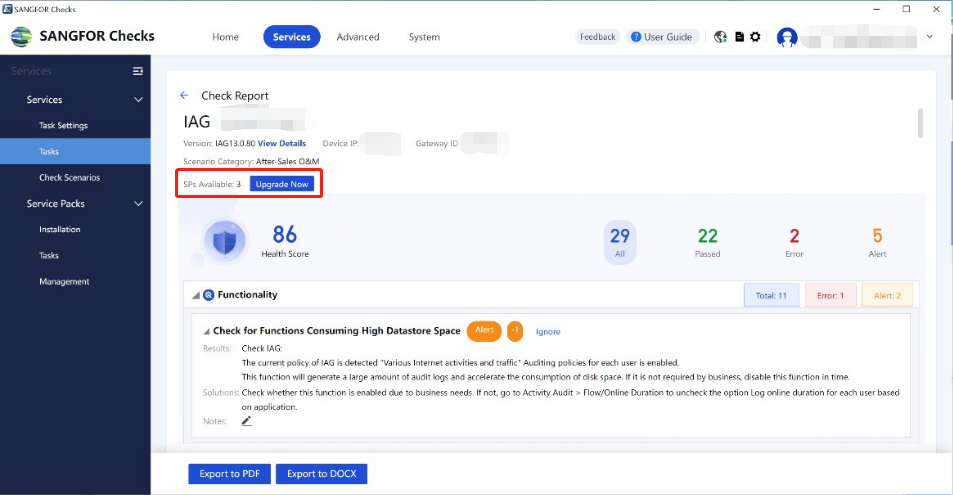Click the -1 score deduction tag
Viewport: 953px width, 495px height.
pyautogui.click(x=515, y=331)
